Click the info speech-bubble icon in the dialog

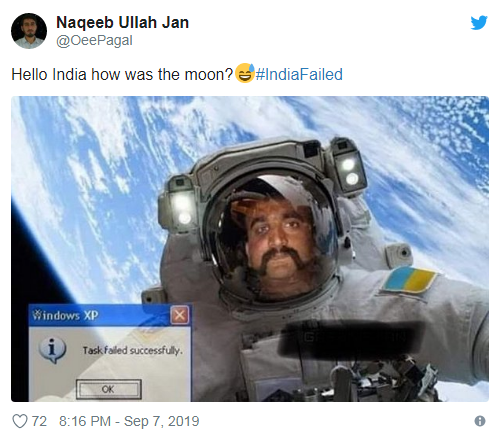tap(52, 350)
